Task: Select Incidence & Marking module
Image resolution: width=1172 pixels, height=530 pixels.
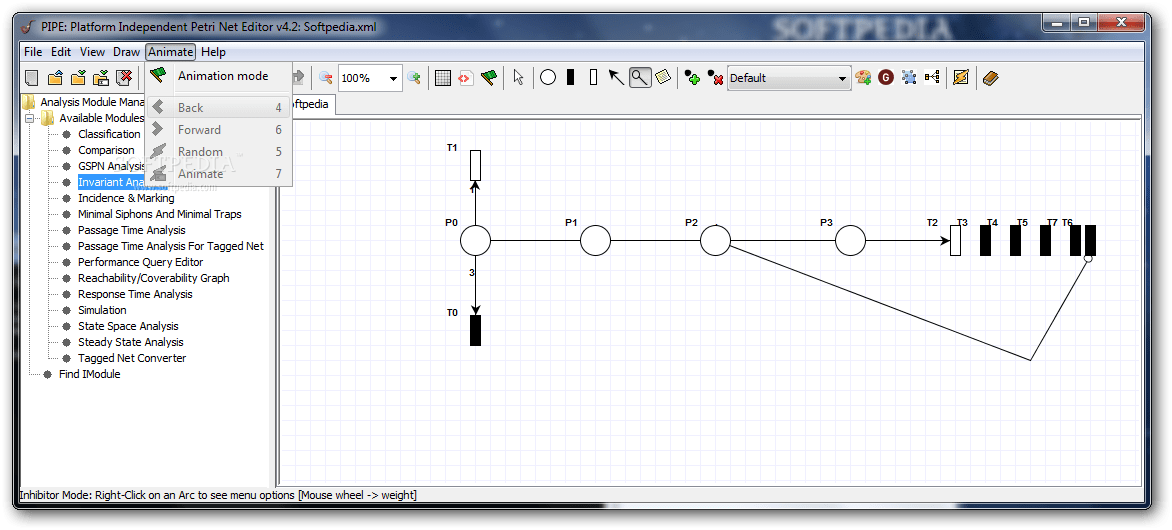Action: (126, 198)
